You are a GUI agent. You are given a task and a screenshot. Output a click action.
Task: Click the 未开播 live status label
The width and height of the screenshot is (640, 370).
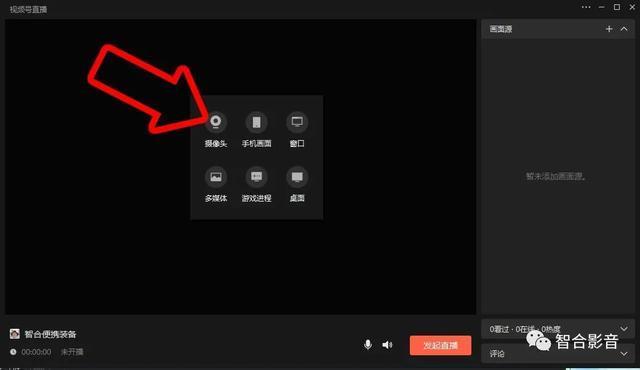pyautogui.click(x=72, y=352)
